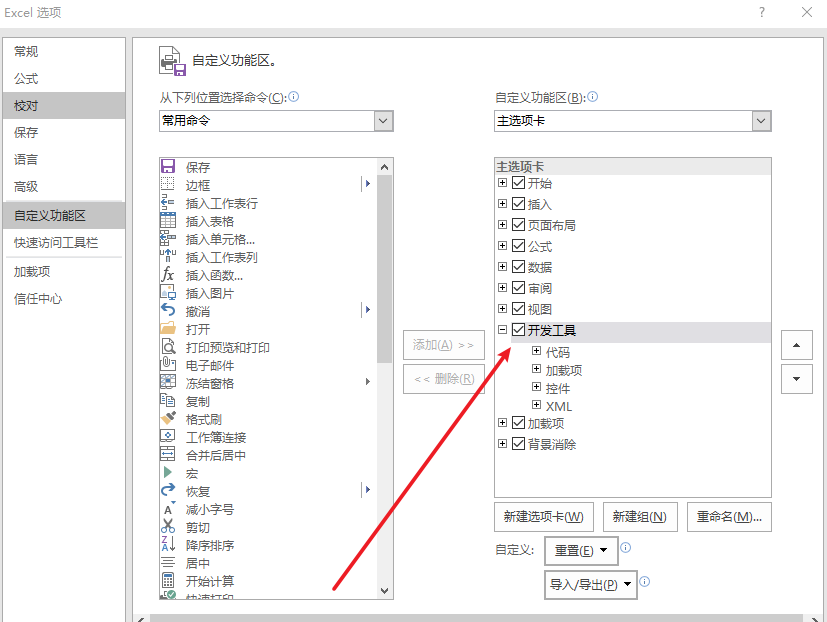Open the 常用命令 dropdown list
The width and height of the screenshot is (827, 622).
click(x=383, y=121)
